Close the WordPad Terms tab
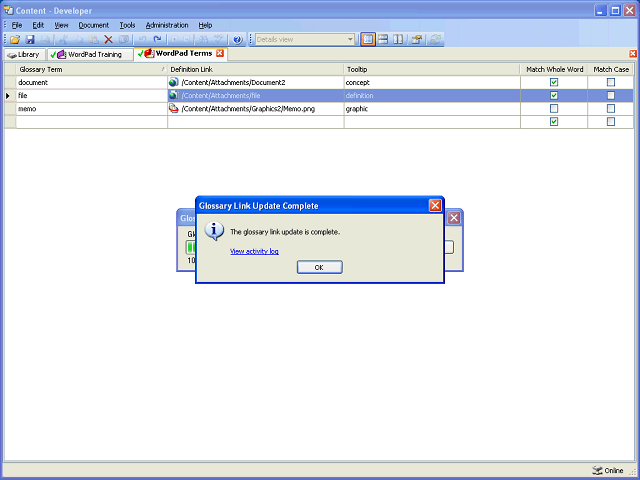Screen dimensions: 640x480 pos(220,53)
